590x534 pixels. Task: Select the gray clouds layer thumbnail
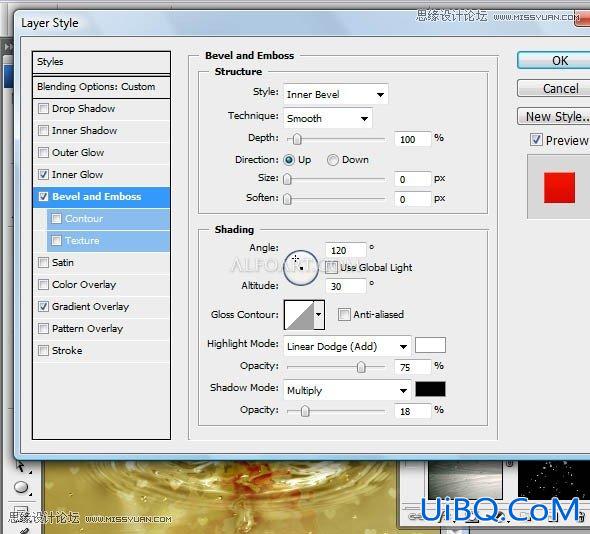click(x=465, y=479)
